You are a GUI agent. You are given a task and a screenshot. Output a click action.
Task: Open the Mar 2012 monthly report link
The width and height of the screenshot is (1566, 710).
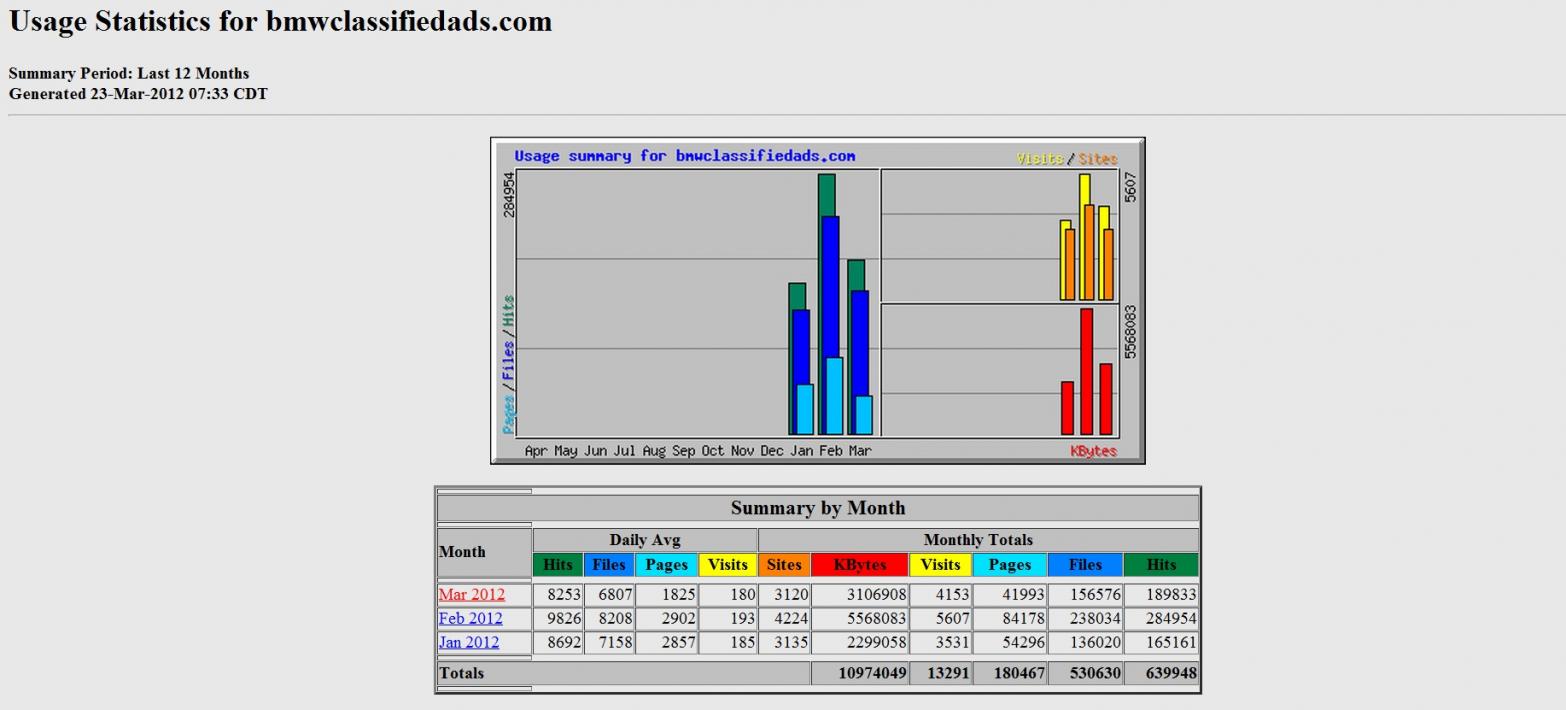[x=471, y=594]
